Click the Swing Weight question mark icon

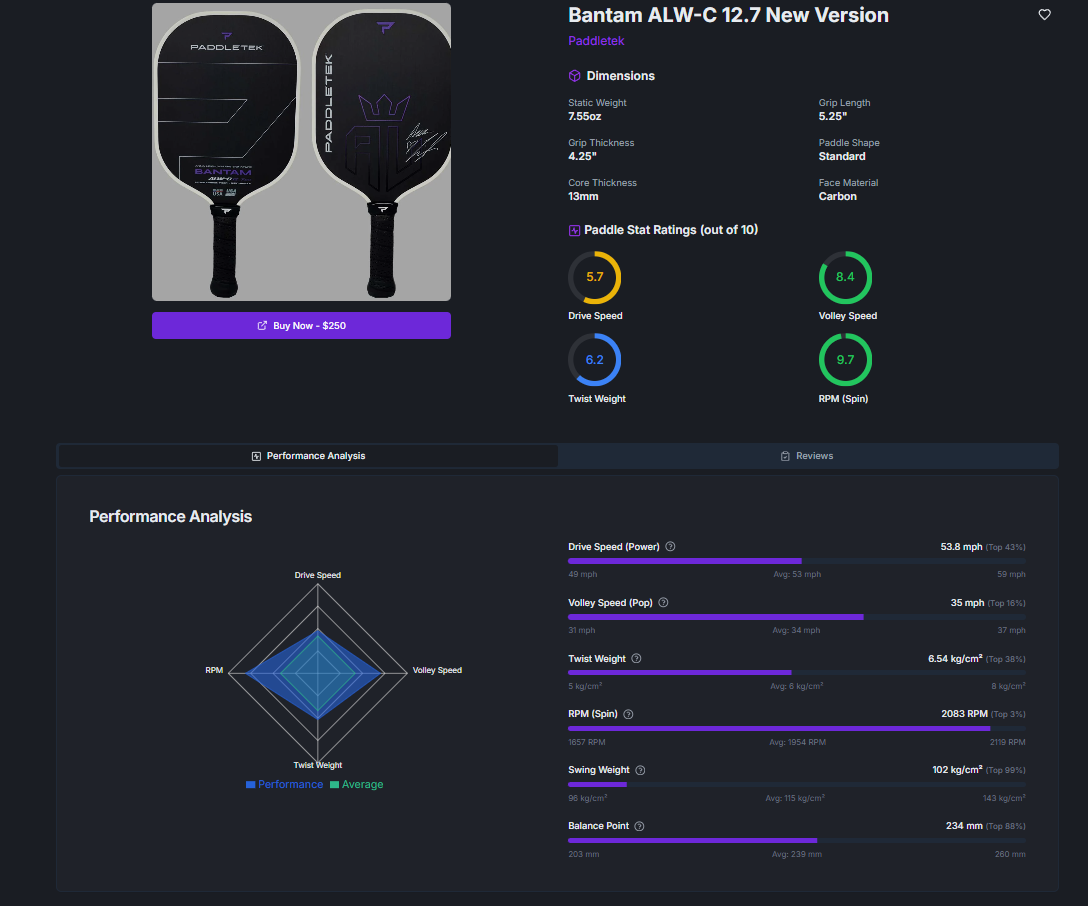[640, 770]
